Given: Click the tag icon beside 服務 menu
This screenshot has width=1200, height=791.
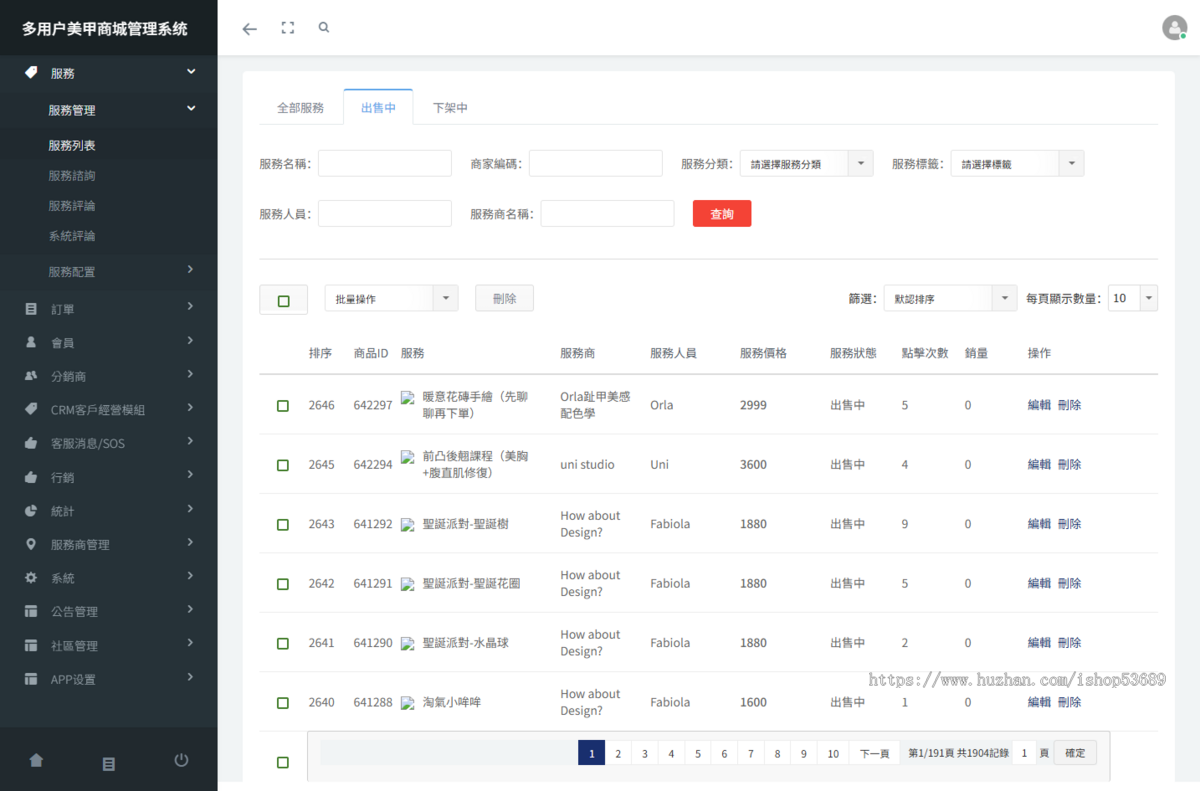Looking at the screenshot, I should click(31, 72).
